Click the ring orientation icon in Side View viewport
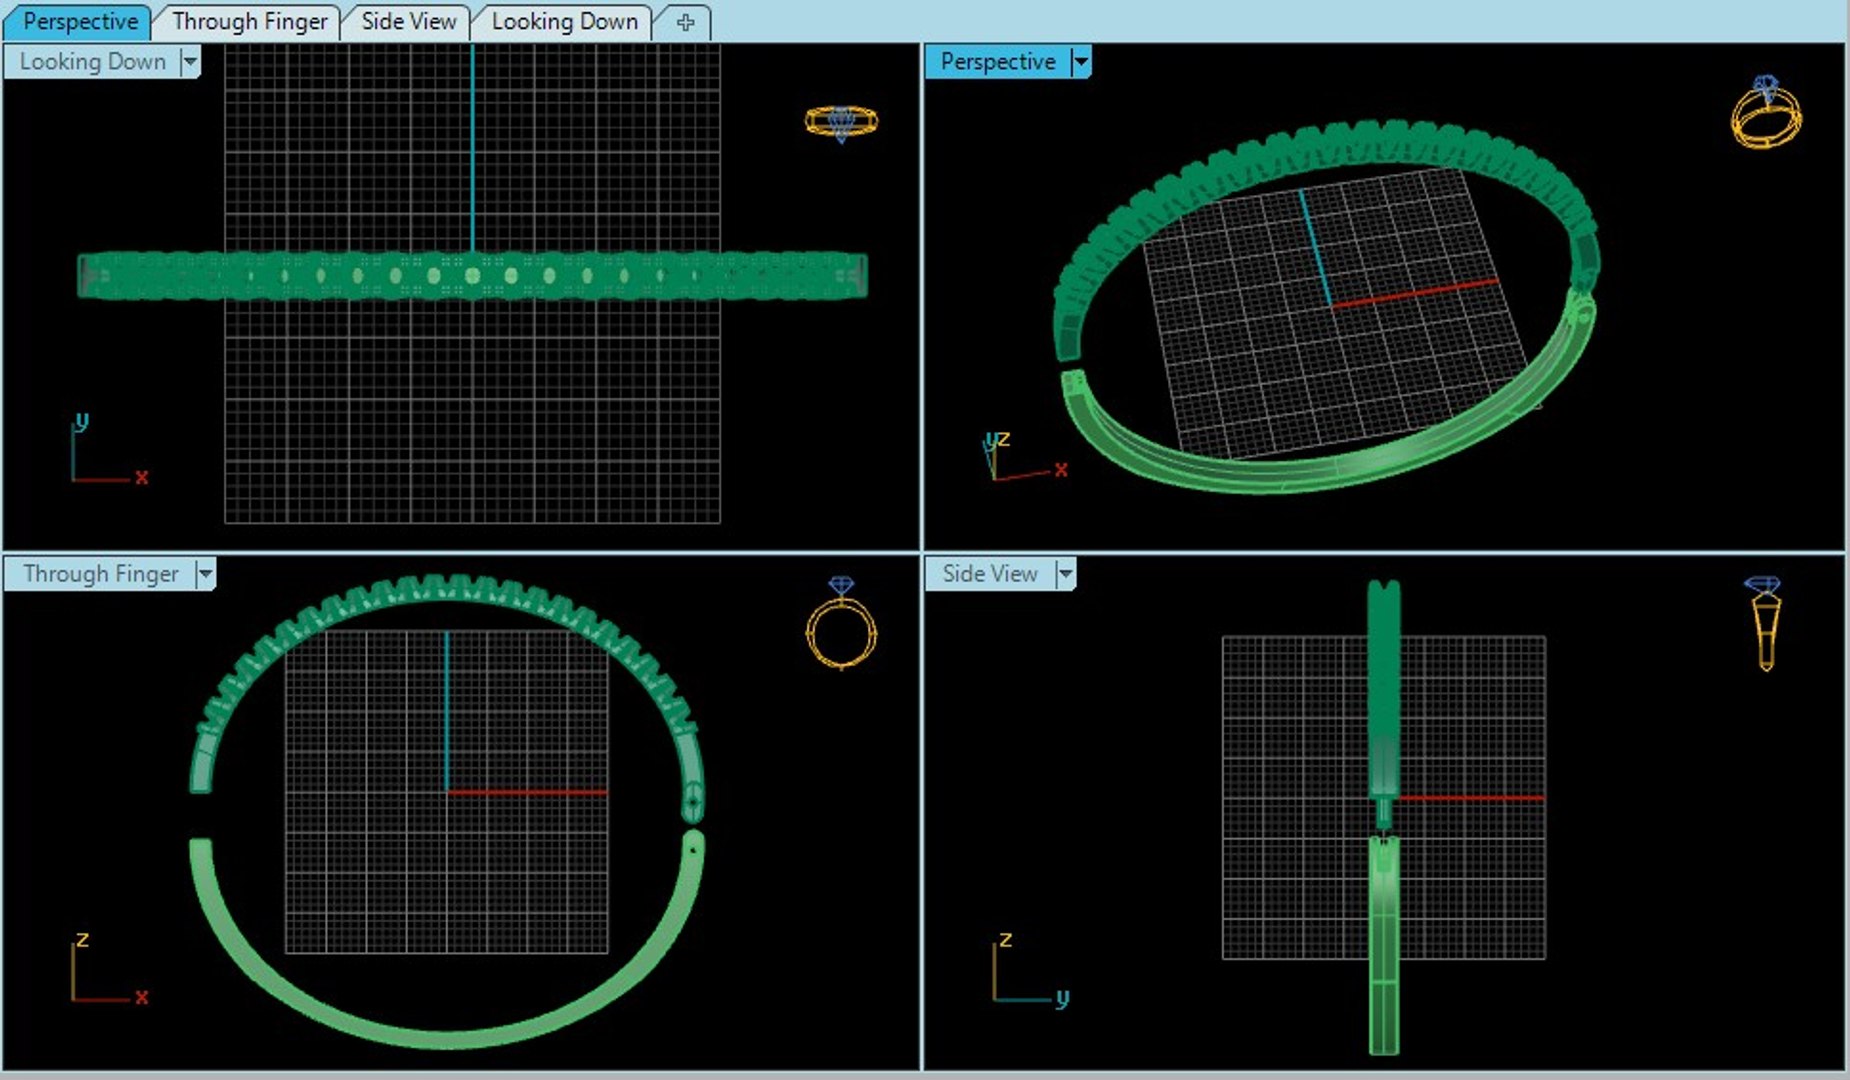Image resolution: width=1850 pixels, height=1080 pixels. (x=1764, y=622)
